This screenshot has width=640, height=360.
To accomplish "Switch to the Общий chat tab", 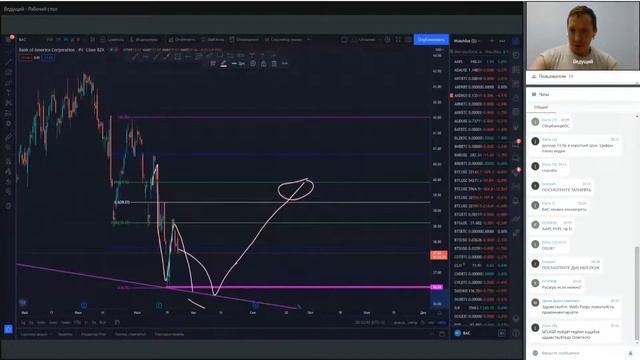I will 541,107.
